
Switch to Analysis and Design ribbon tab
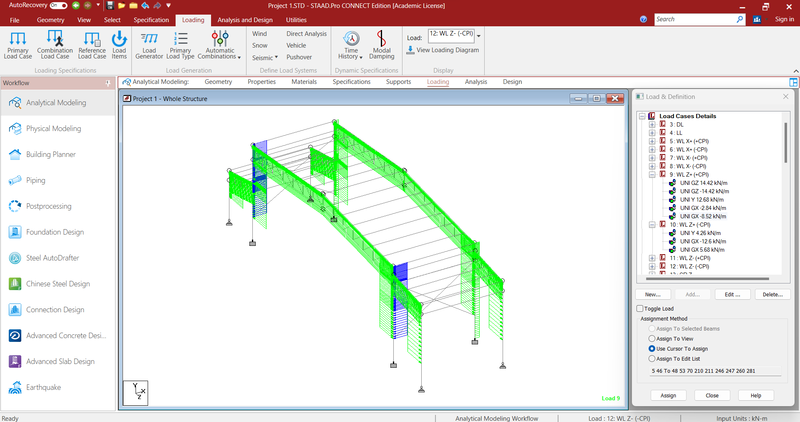pyautogui.click(x=245, y=20)
